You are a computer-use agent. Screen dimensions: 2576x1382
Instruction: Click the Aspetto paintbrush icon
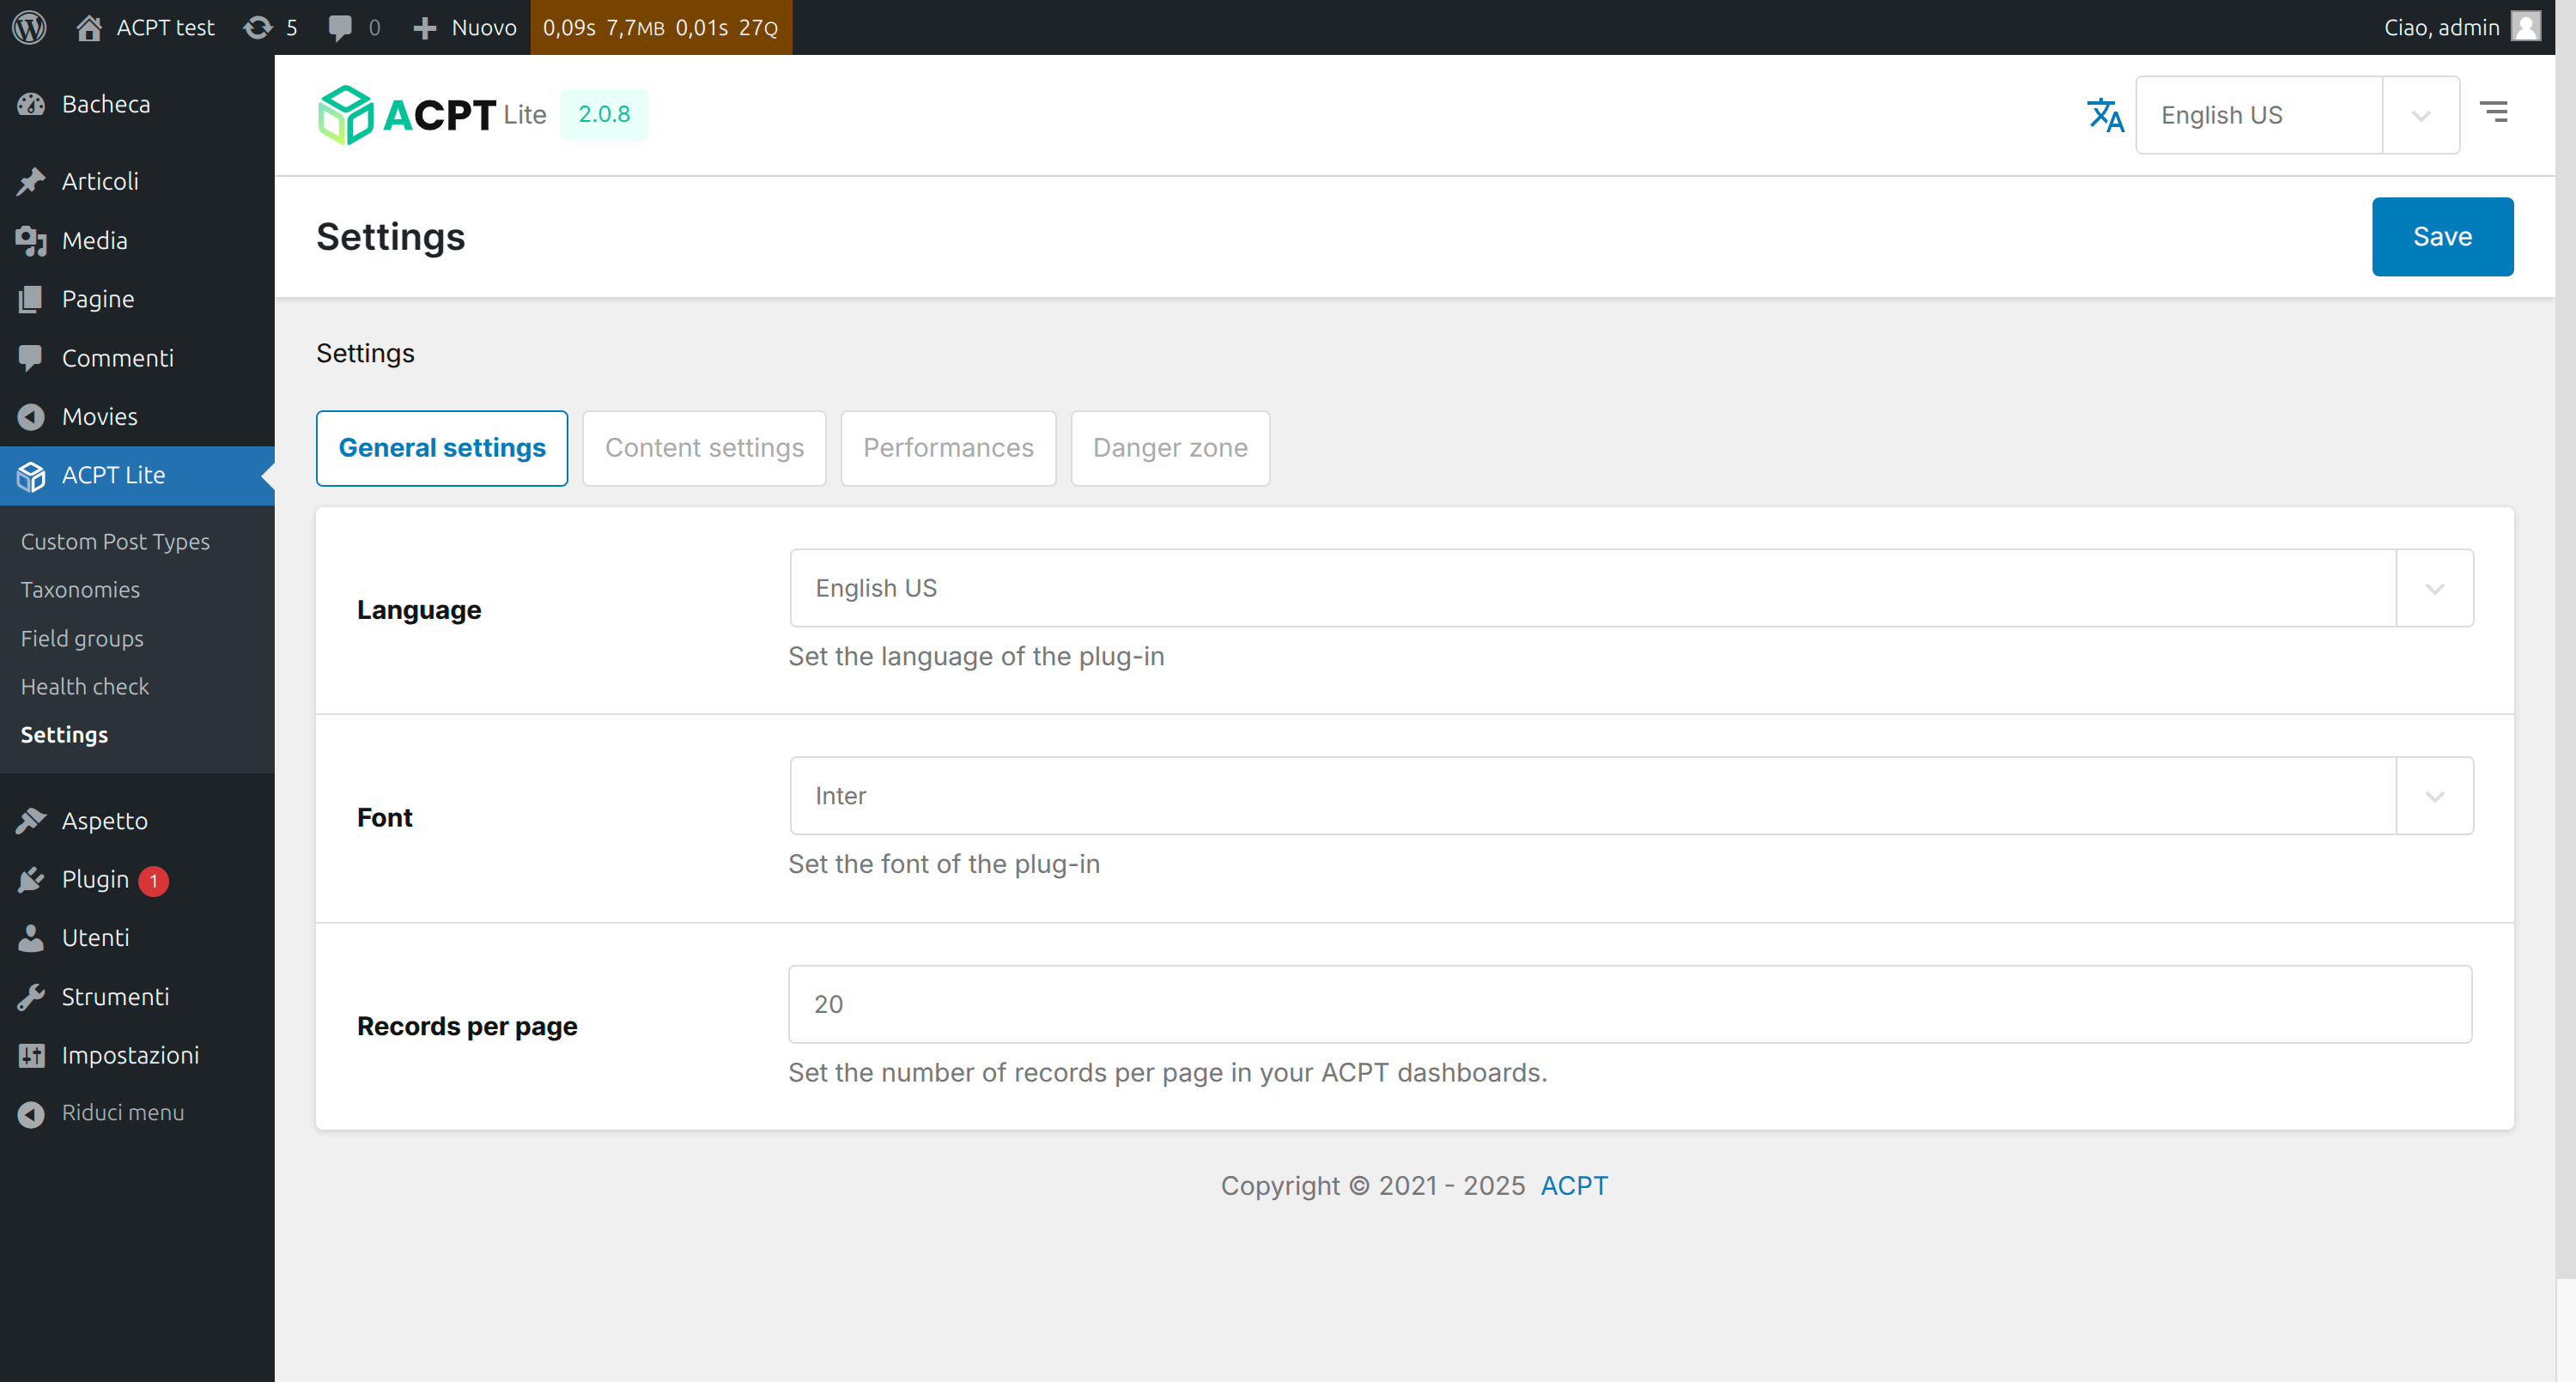point(31,821)
